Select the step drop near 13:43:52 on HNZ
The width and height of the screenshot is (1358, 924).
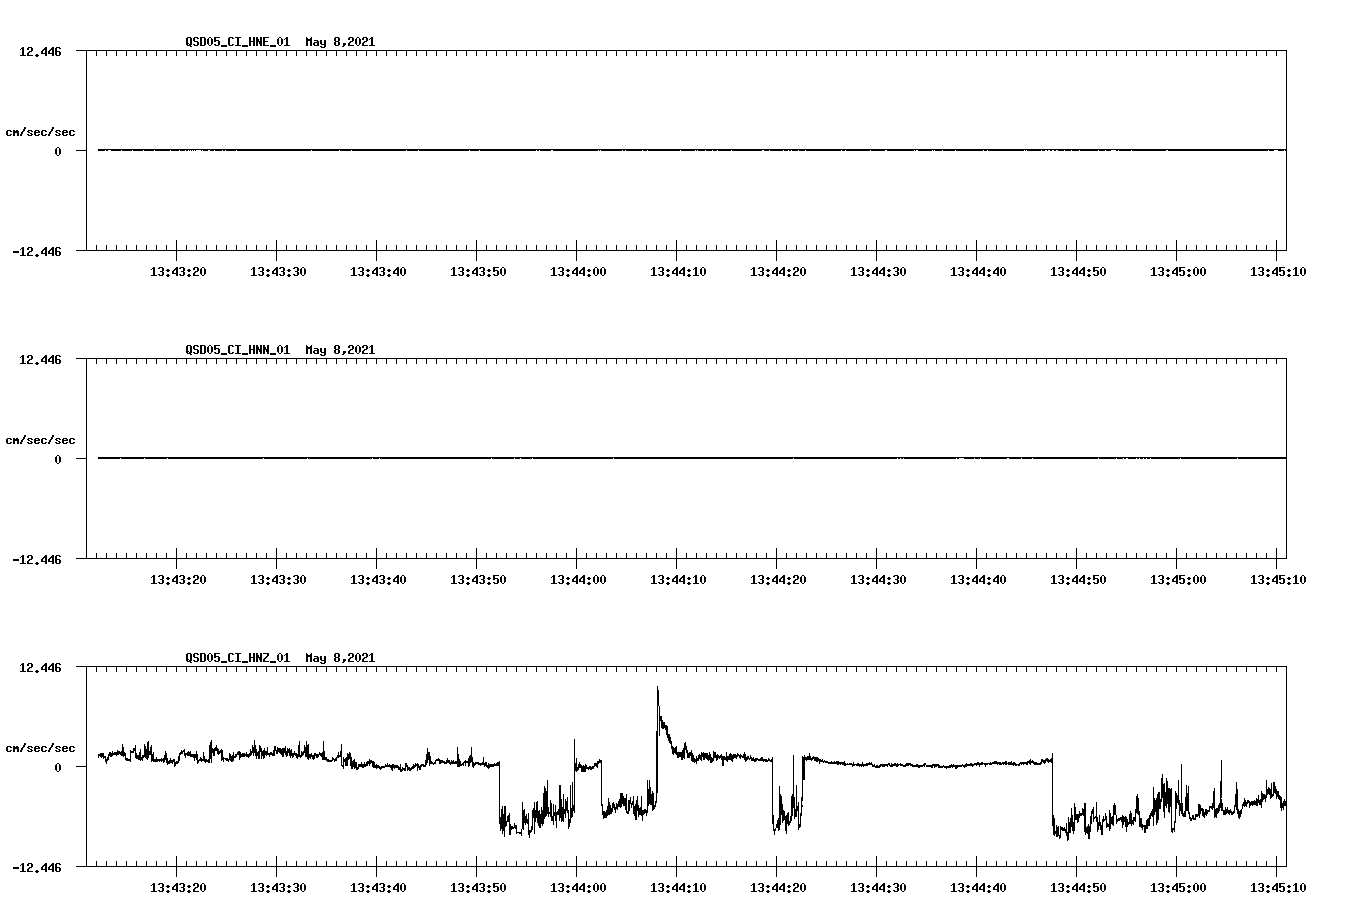tap(500, 795)
